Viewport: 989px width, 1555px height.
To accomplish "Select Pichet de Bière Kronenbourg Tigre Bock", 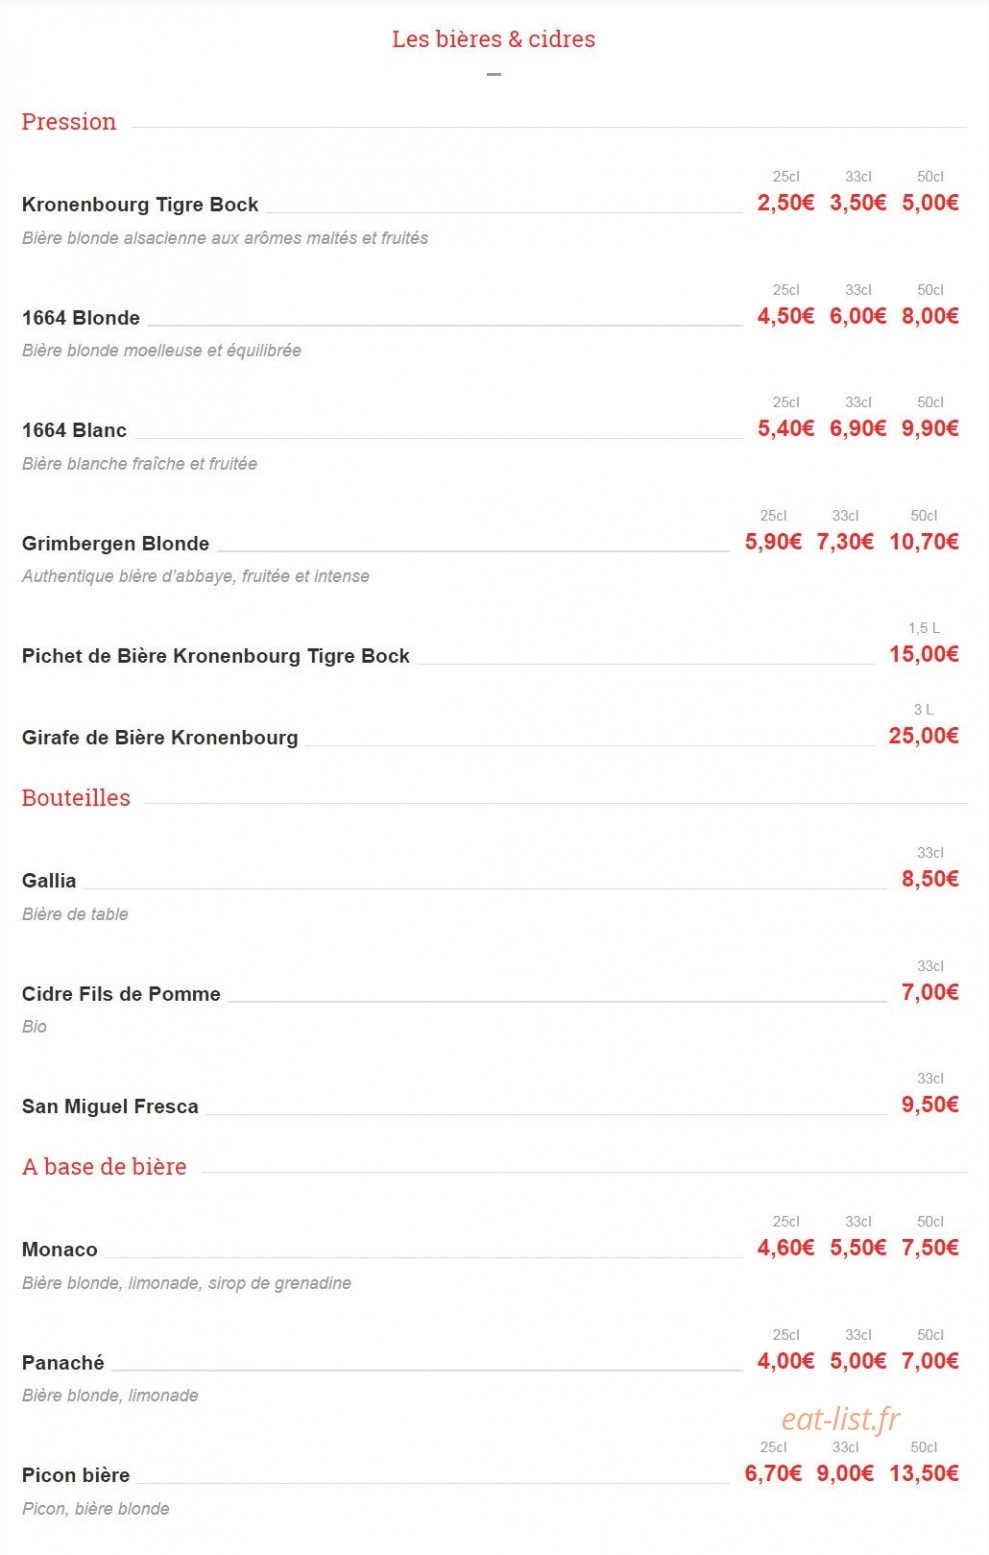I will point(216,656).
